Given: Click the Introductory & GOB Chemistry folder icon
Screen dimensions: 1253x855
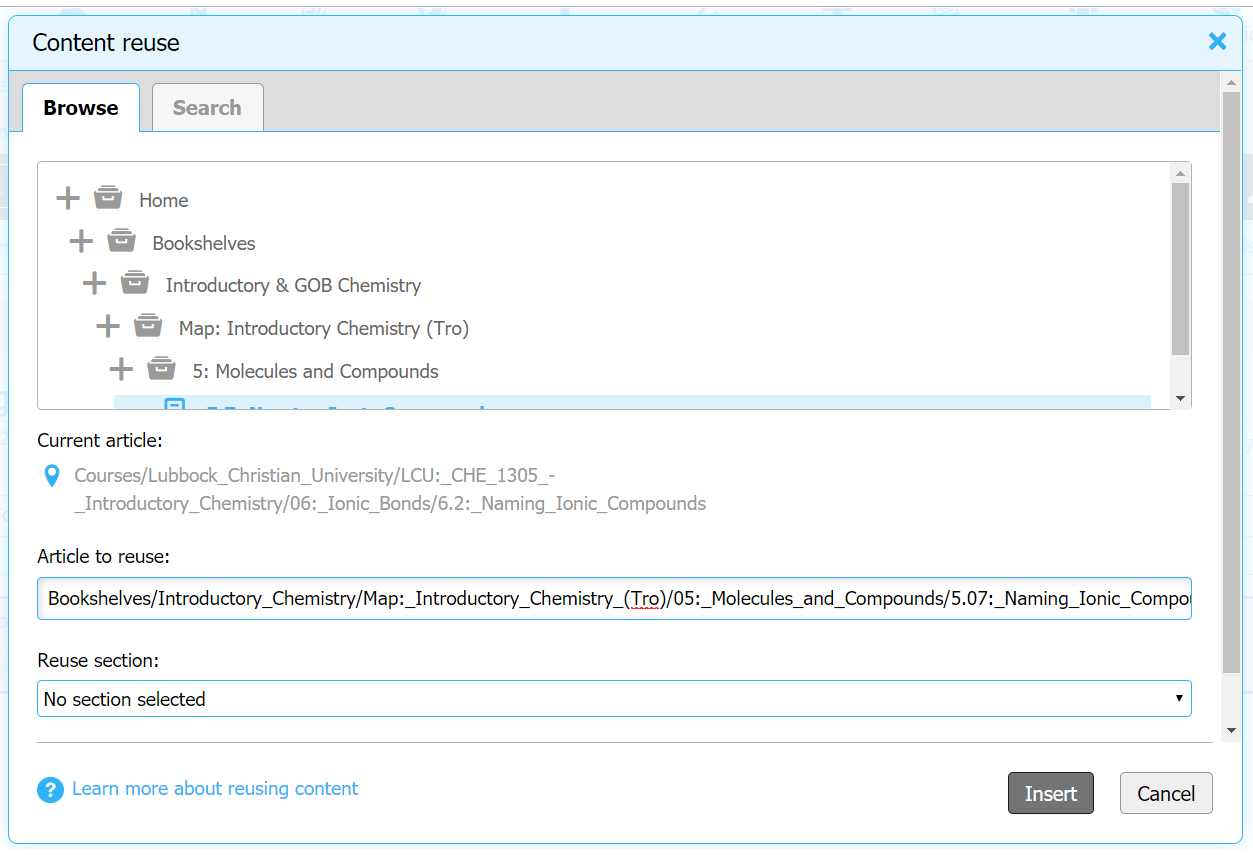Looking at the screenshot, I should (x=135, y=284).
